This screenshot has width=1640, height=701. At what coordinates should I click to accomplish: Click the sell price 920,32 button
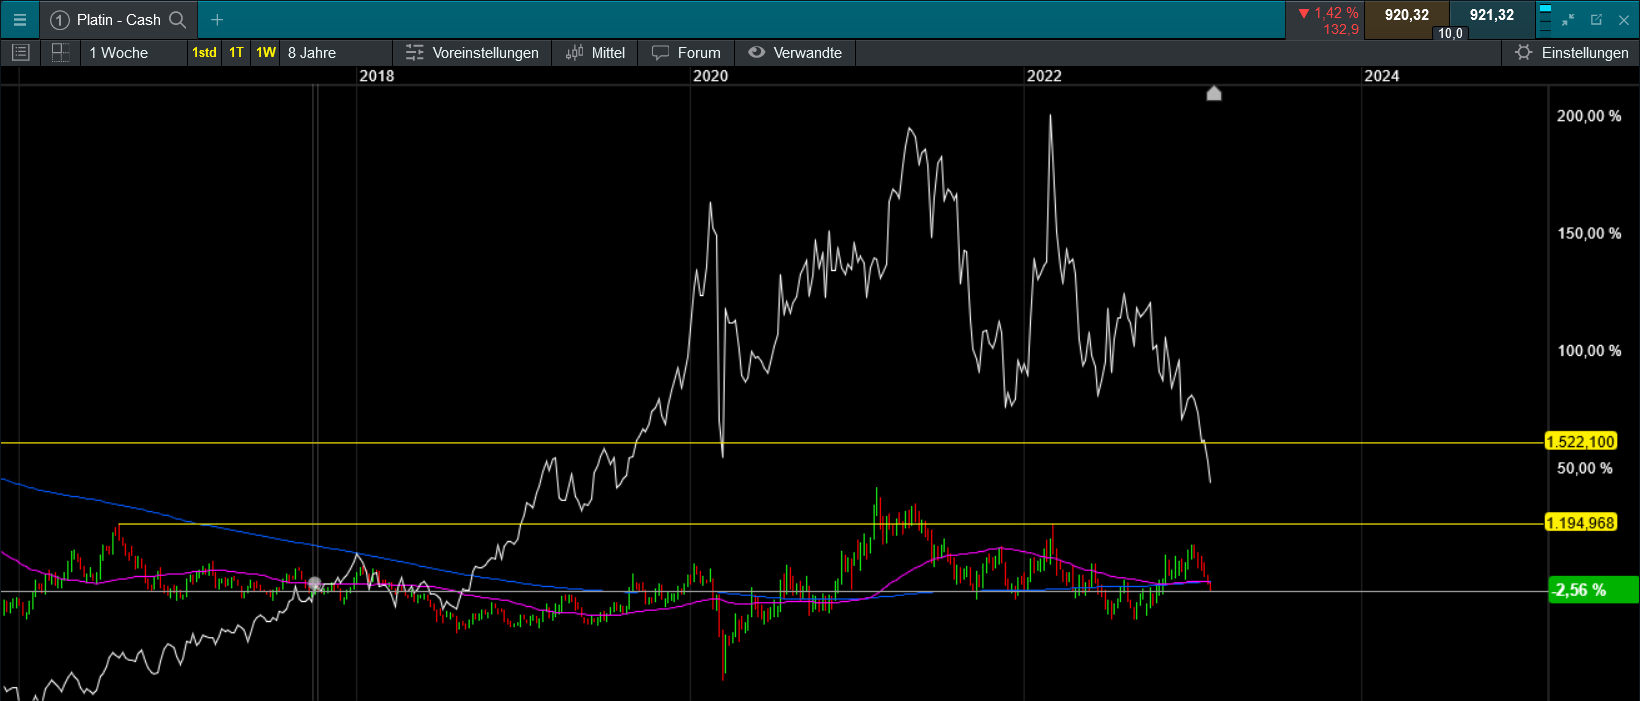point(1406,16)
